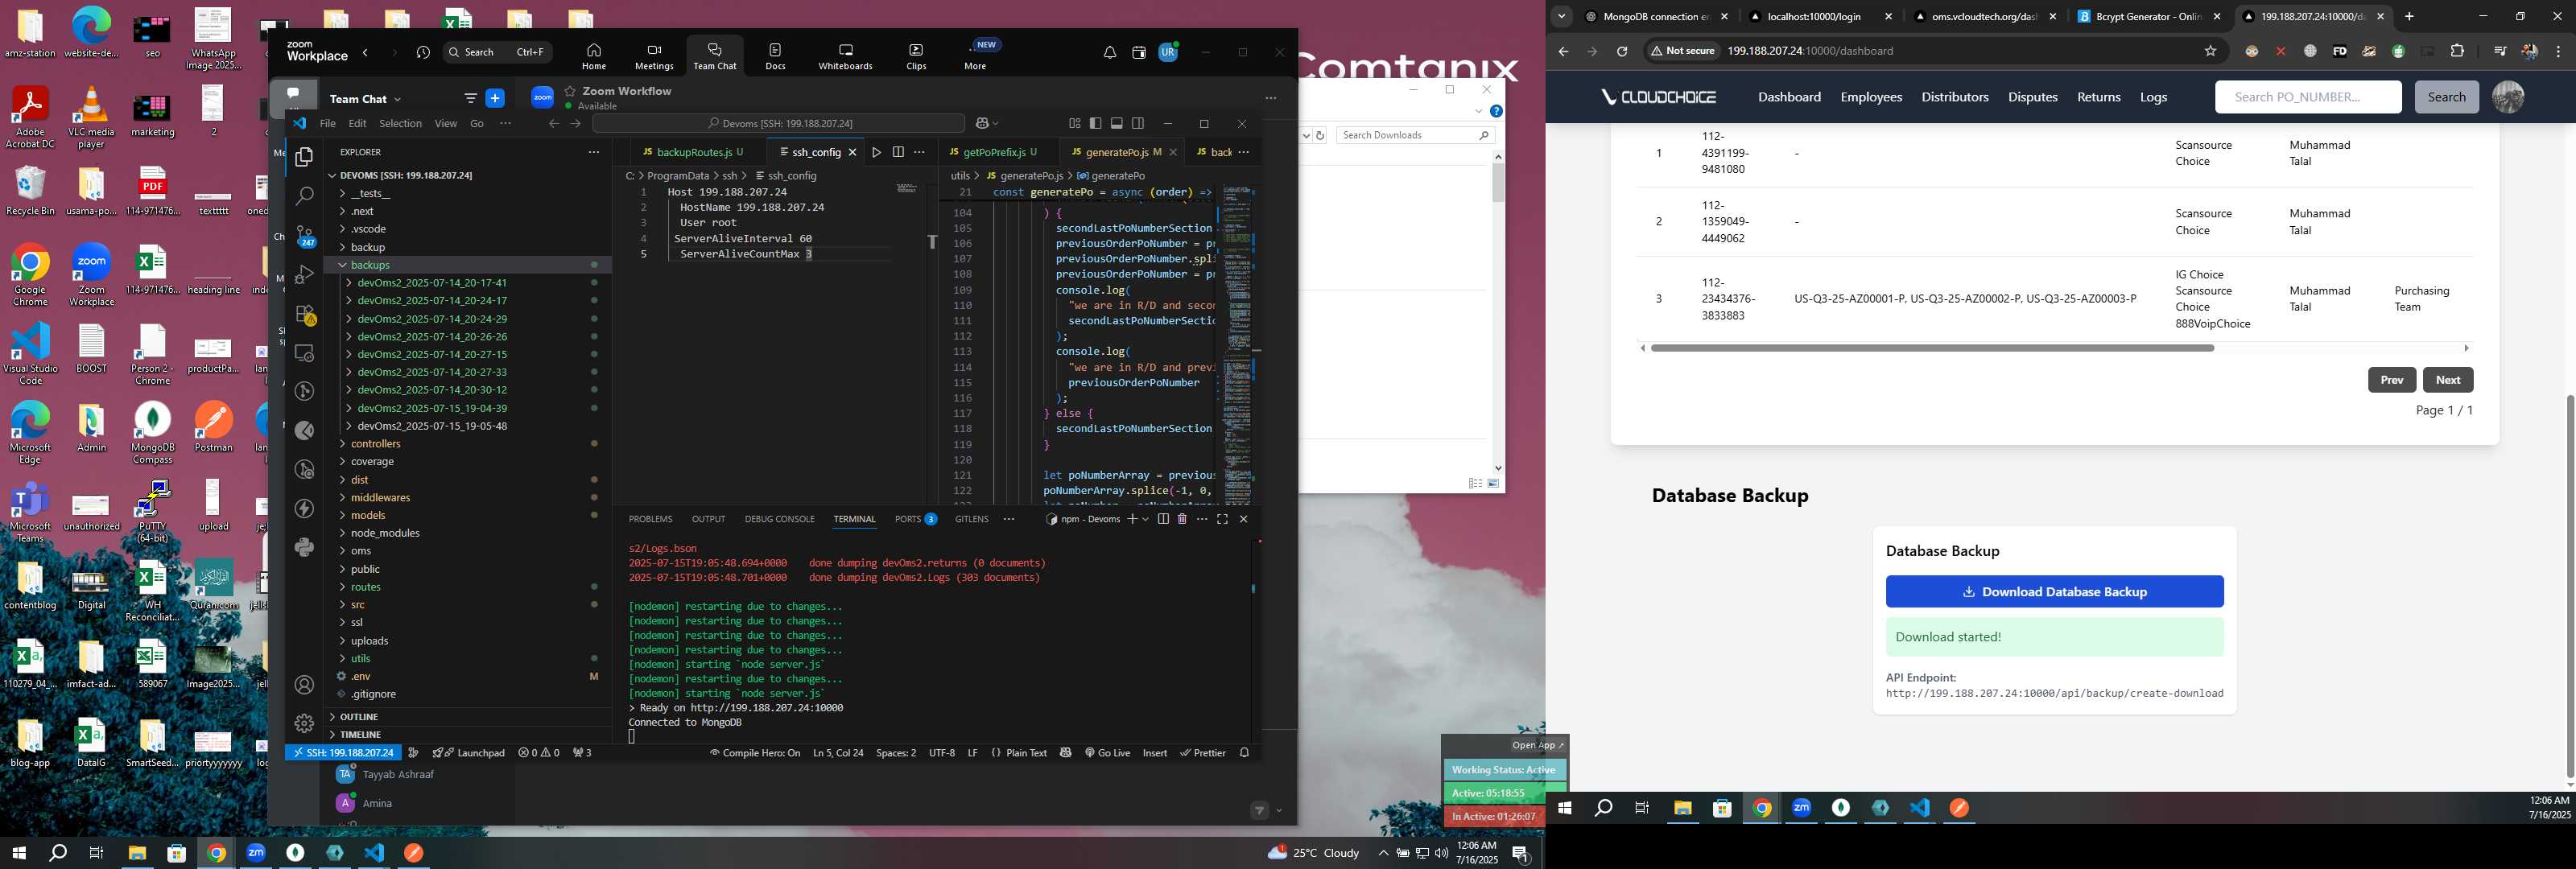The width and height of the screenshot is (2576, 869).
Task: Click the Kill Terminal trash icon
Action: (x=1182, y=519)
